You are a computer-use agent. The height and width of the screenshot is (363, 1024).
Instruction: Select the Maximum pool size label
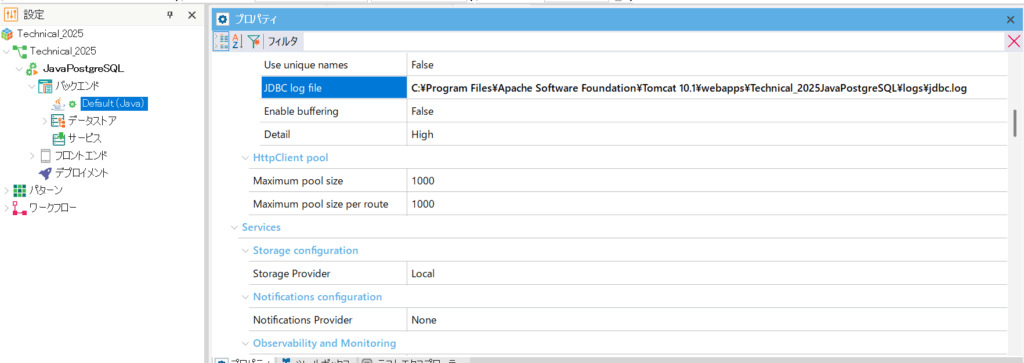coord(298,181)
